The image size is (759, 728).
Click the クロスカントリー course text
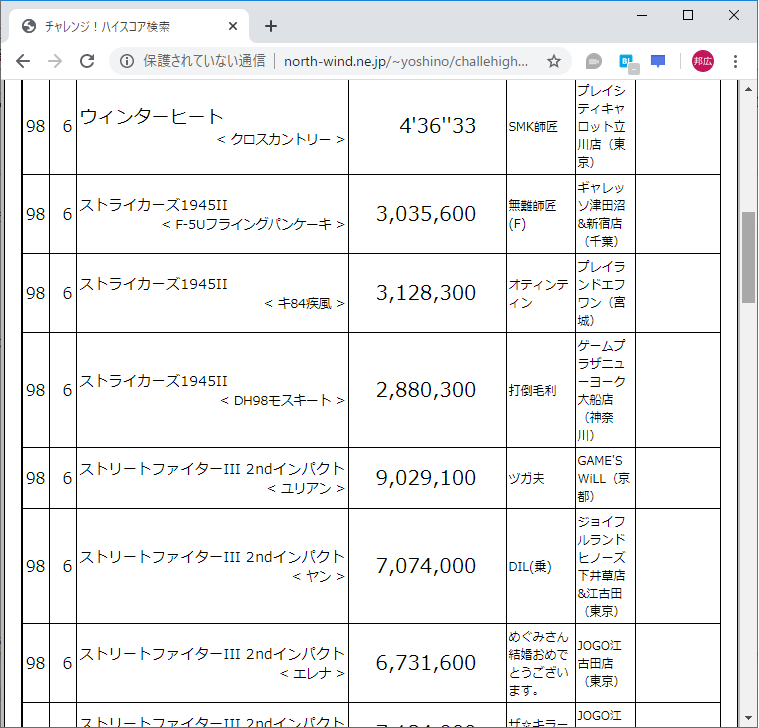(x=281, y=139)
